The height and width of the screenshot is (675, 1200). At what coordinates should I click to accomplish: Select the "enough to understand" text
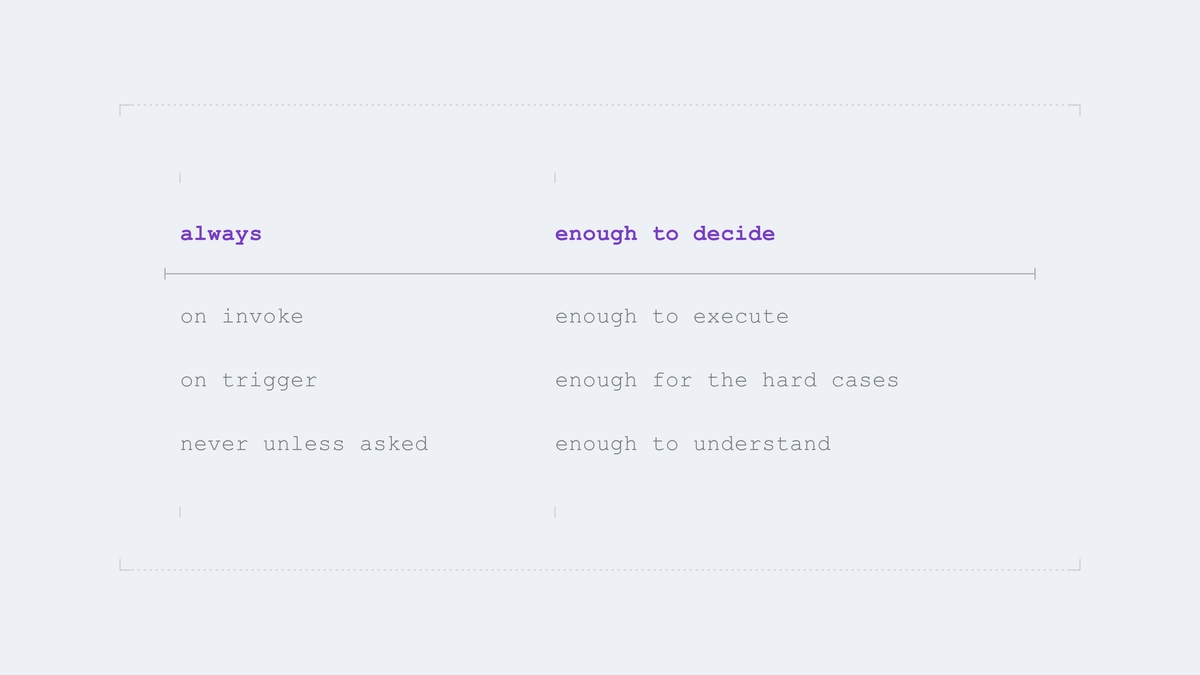point(693,444)
